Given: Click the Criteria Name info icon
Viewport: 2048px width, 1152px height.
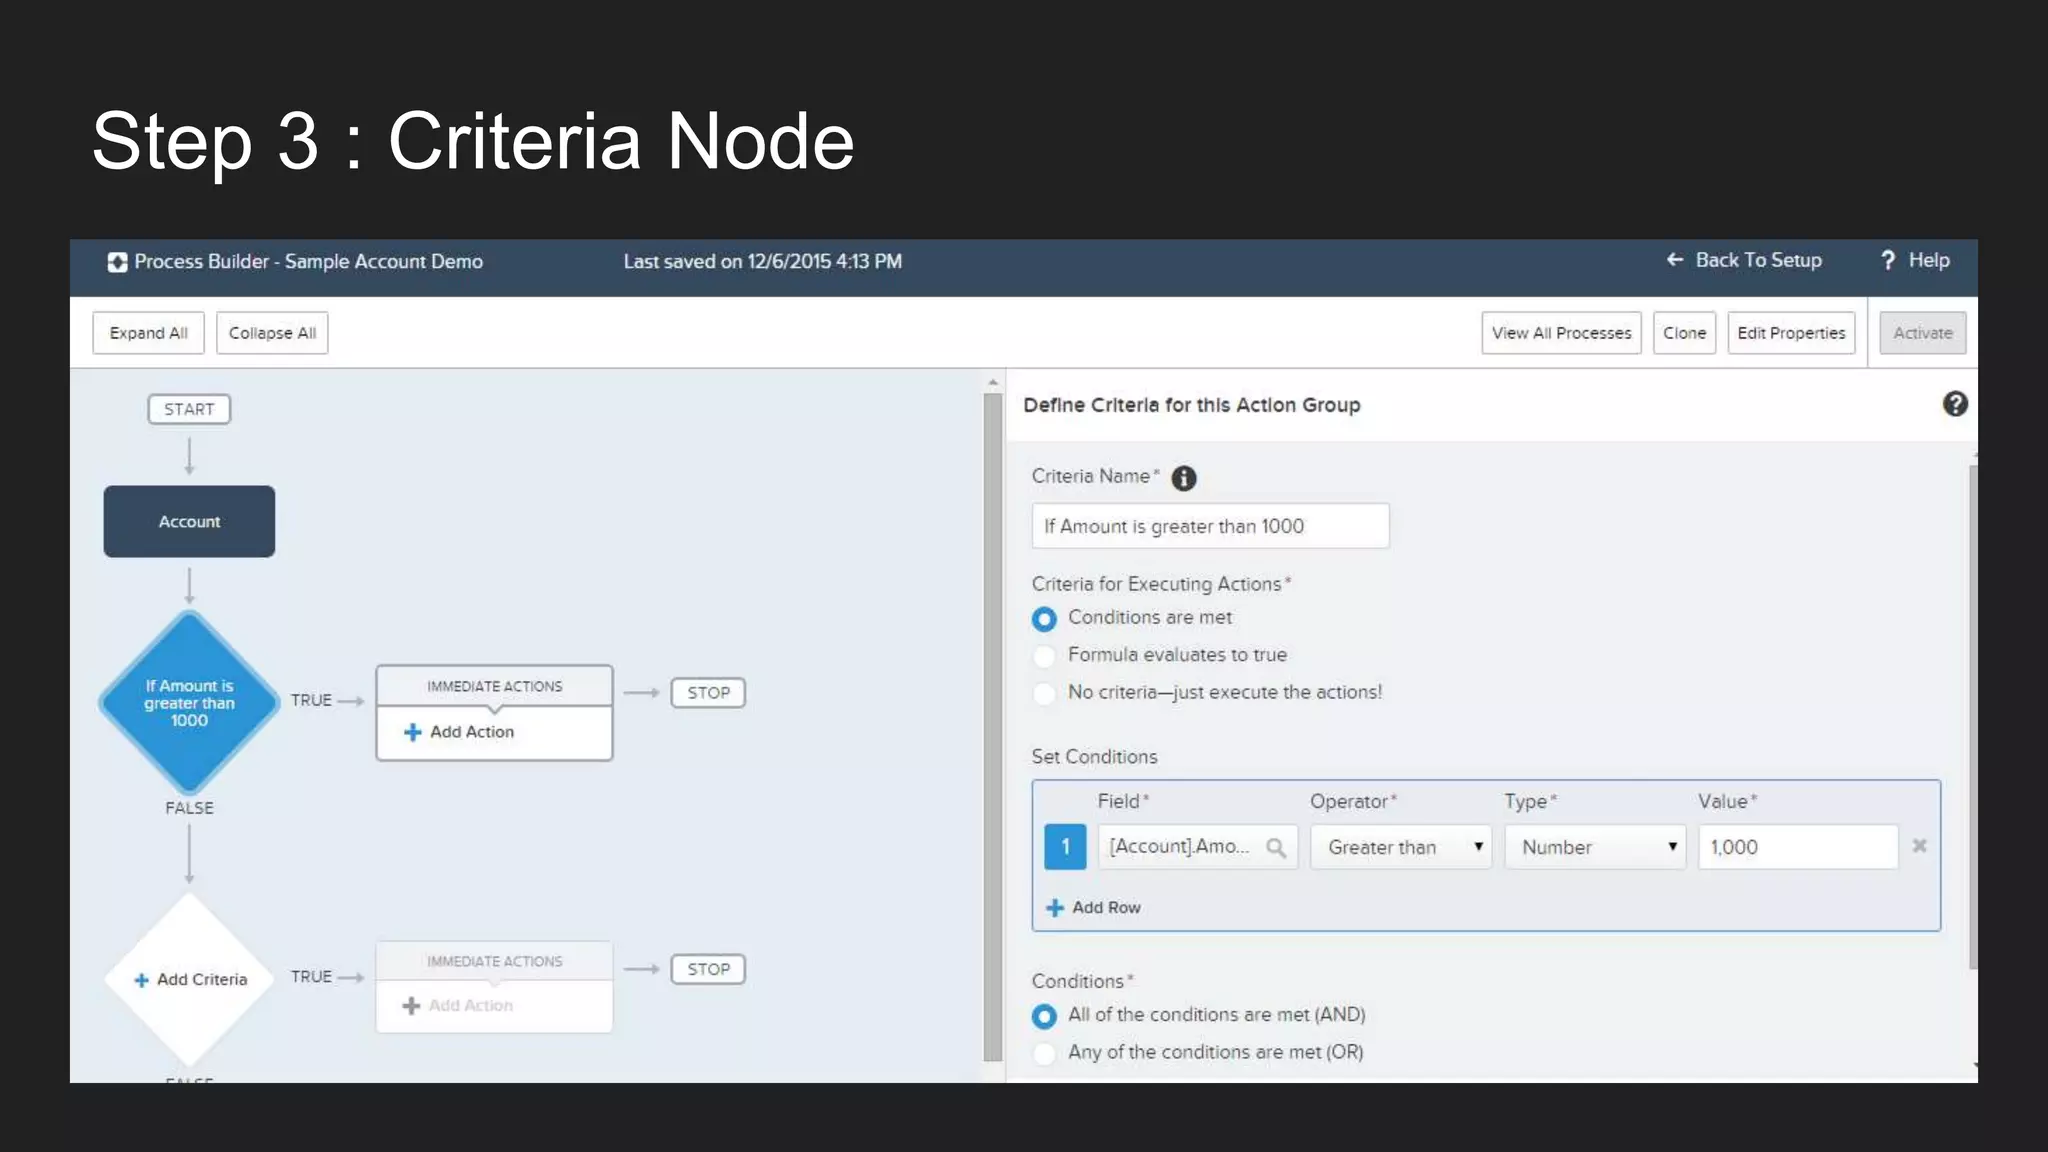Looking at the screenshot, I should [x=1184, y=478].
